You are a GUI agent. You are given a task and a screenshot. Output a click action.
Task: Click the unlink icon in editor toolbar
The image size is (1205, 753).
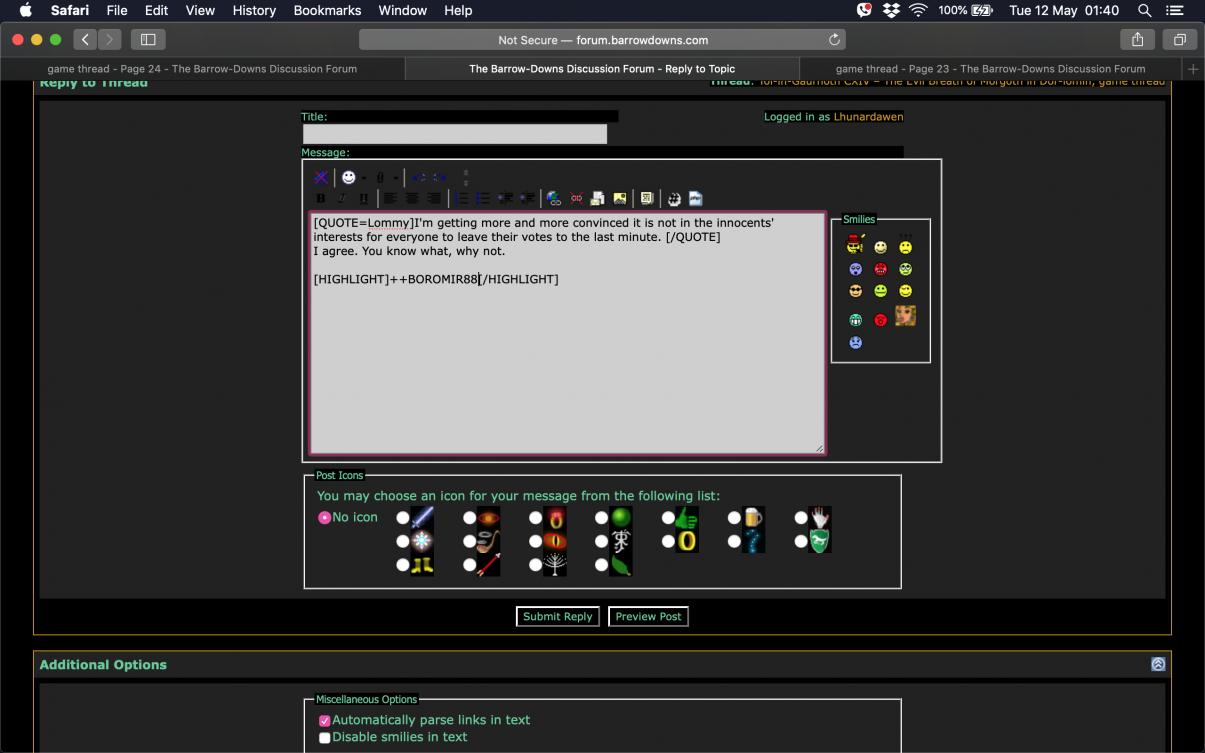click(576, 198)
